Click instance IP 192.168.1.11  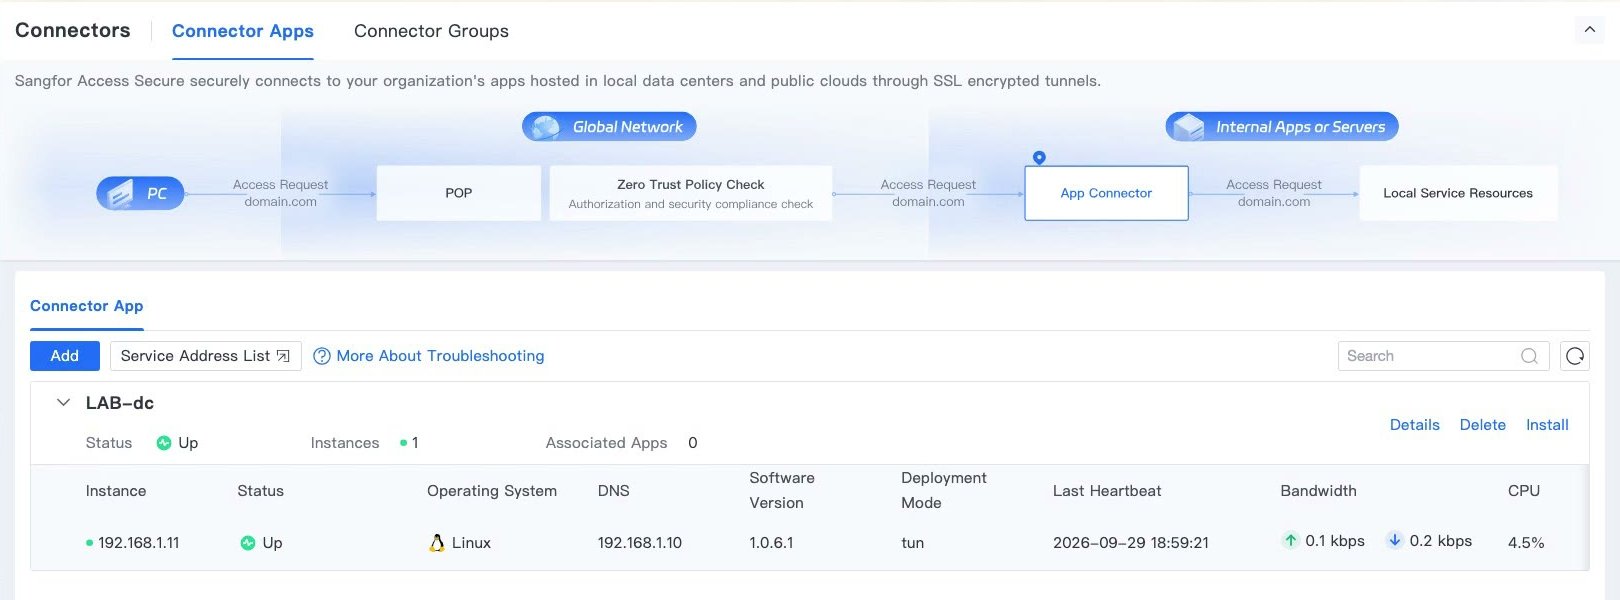point(139,543)
